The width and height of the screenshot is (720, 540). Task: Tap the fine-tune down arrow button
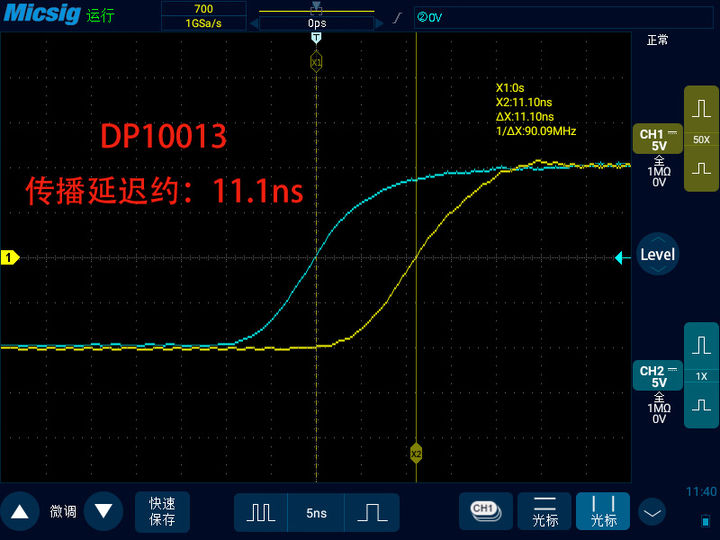[x=103, y=512]
